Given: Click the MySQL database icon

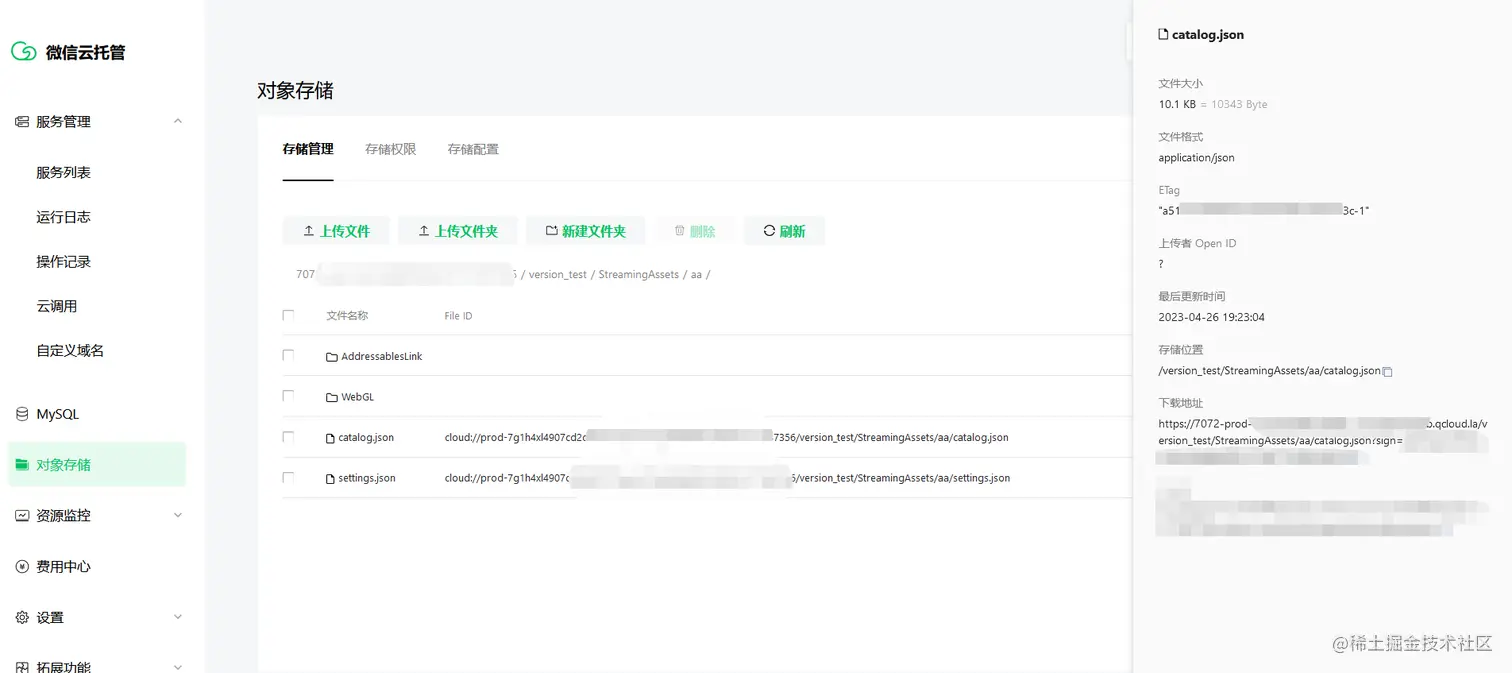Looking at the screenshot, I should click(22, 414).
